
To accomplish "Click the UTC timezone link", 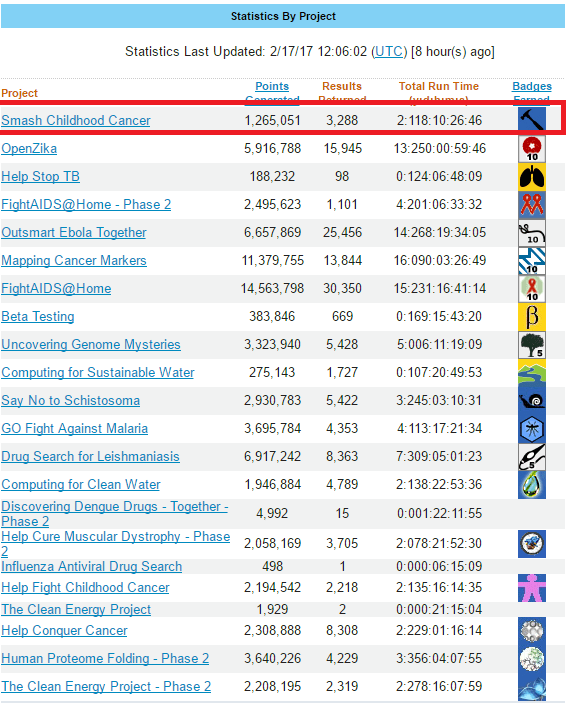I will pos(389,51).
